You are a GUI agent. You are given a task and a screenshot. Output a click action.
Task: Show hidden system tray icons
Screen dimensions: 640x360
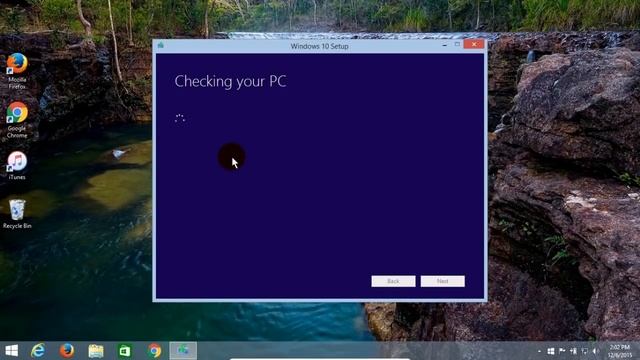[x=540, y=351]
